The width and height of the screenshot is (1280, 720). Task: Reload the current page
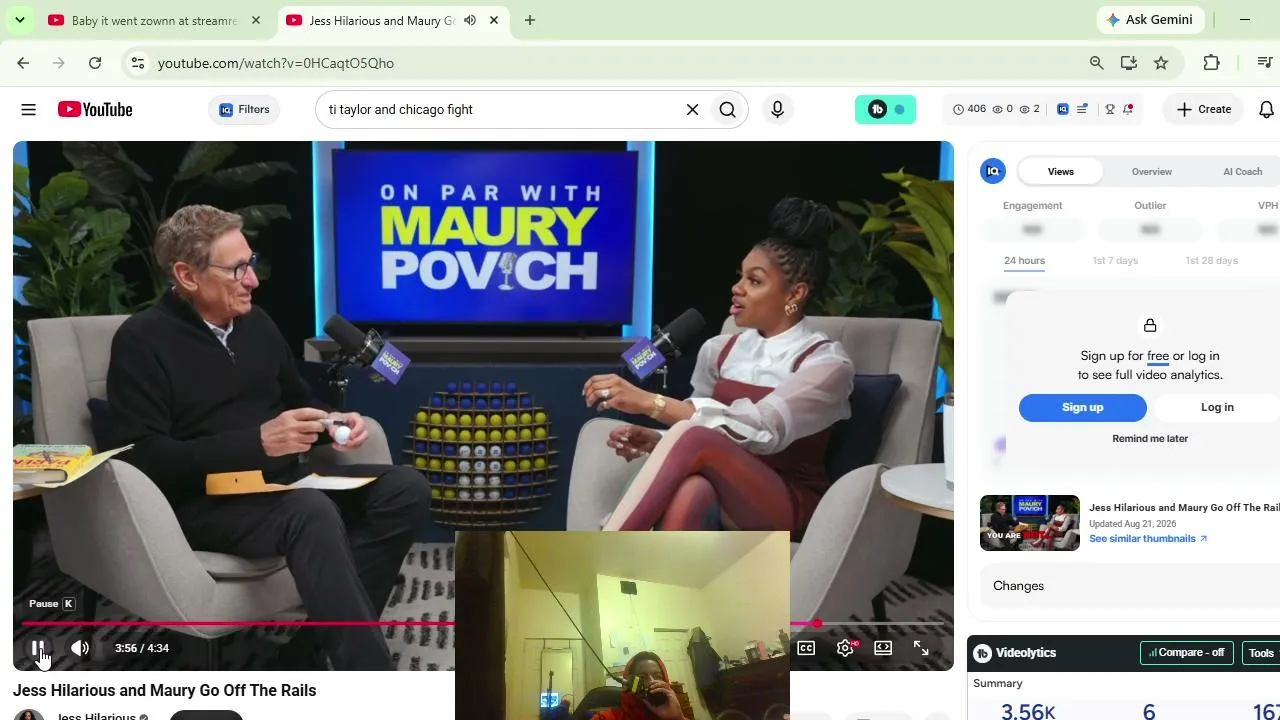95,63
